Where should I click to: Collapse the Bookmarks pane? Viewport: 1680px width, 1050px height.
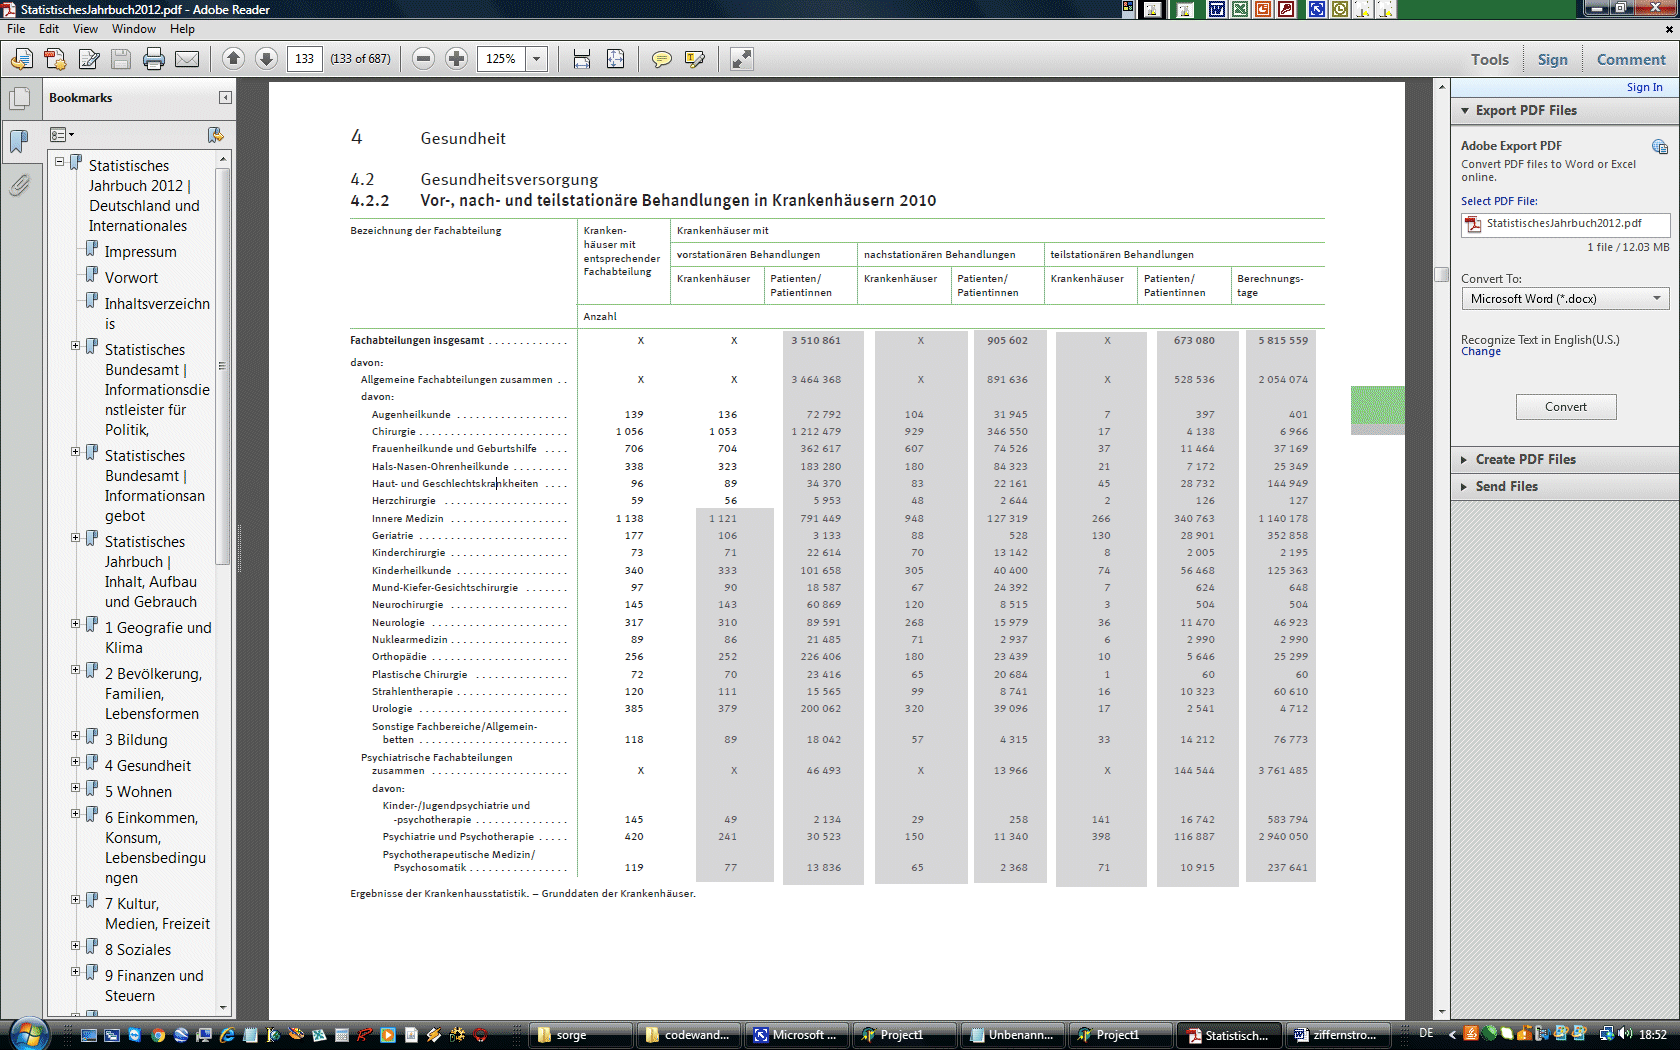pyautogui.click(x=225, y=97)
